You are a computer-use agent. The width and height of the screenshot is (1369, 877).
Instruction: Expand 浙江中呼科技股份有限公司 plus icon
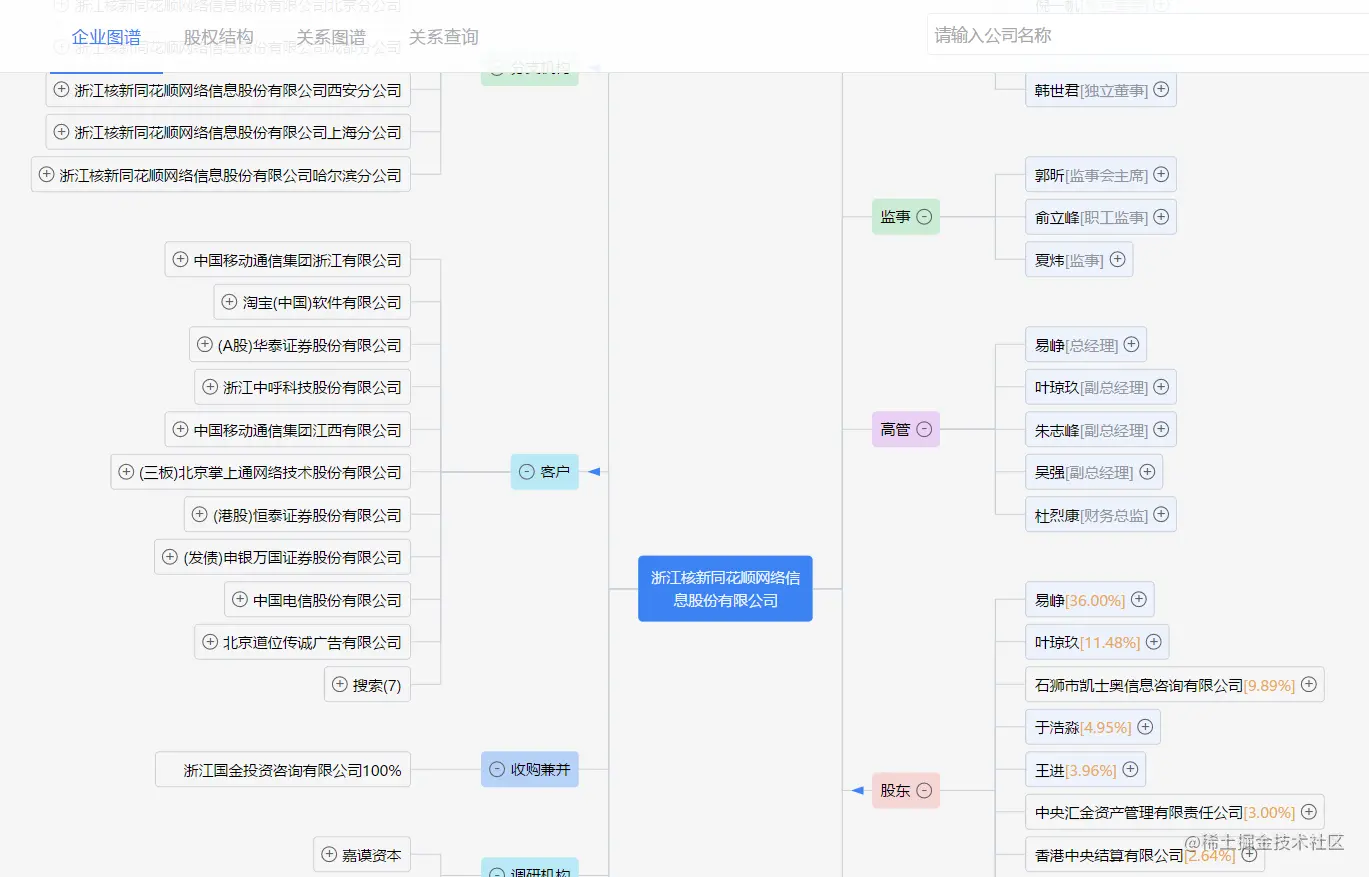[210, 387]
